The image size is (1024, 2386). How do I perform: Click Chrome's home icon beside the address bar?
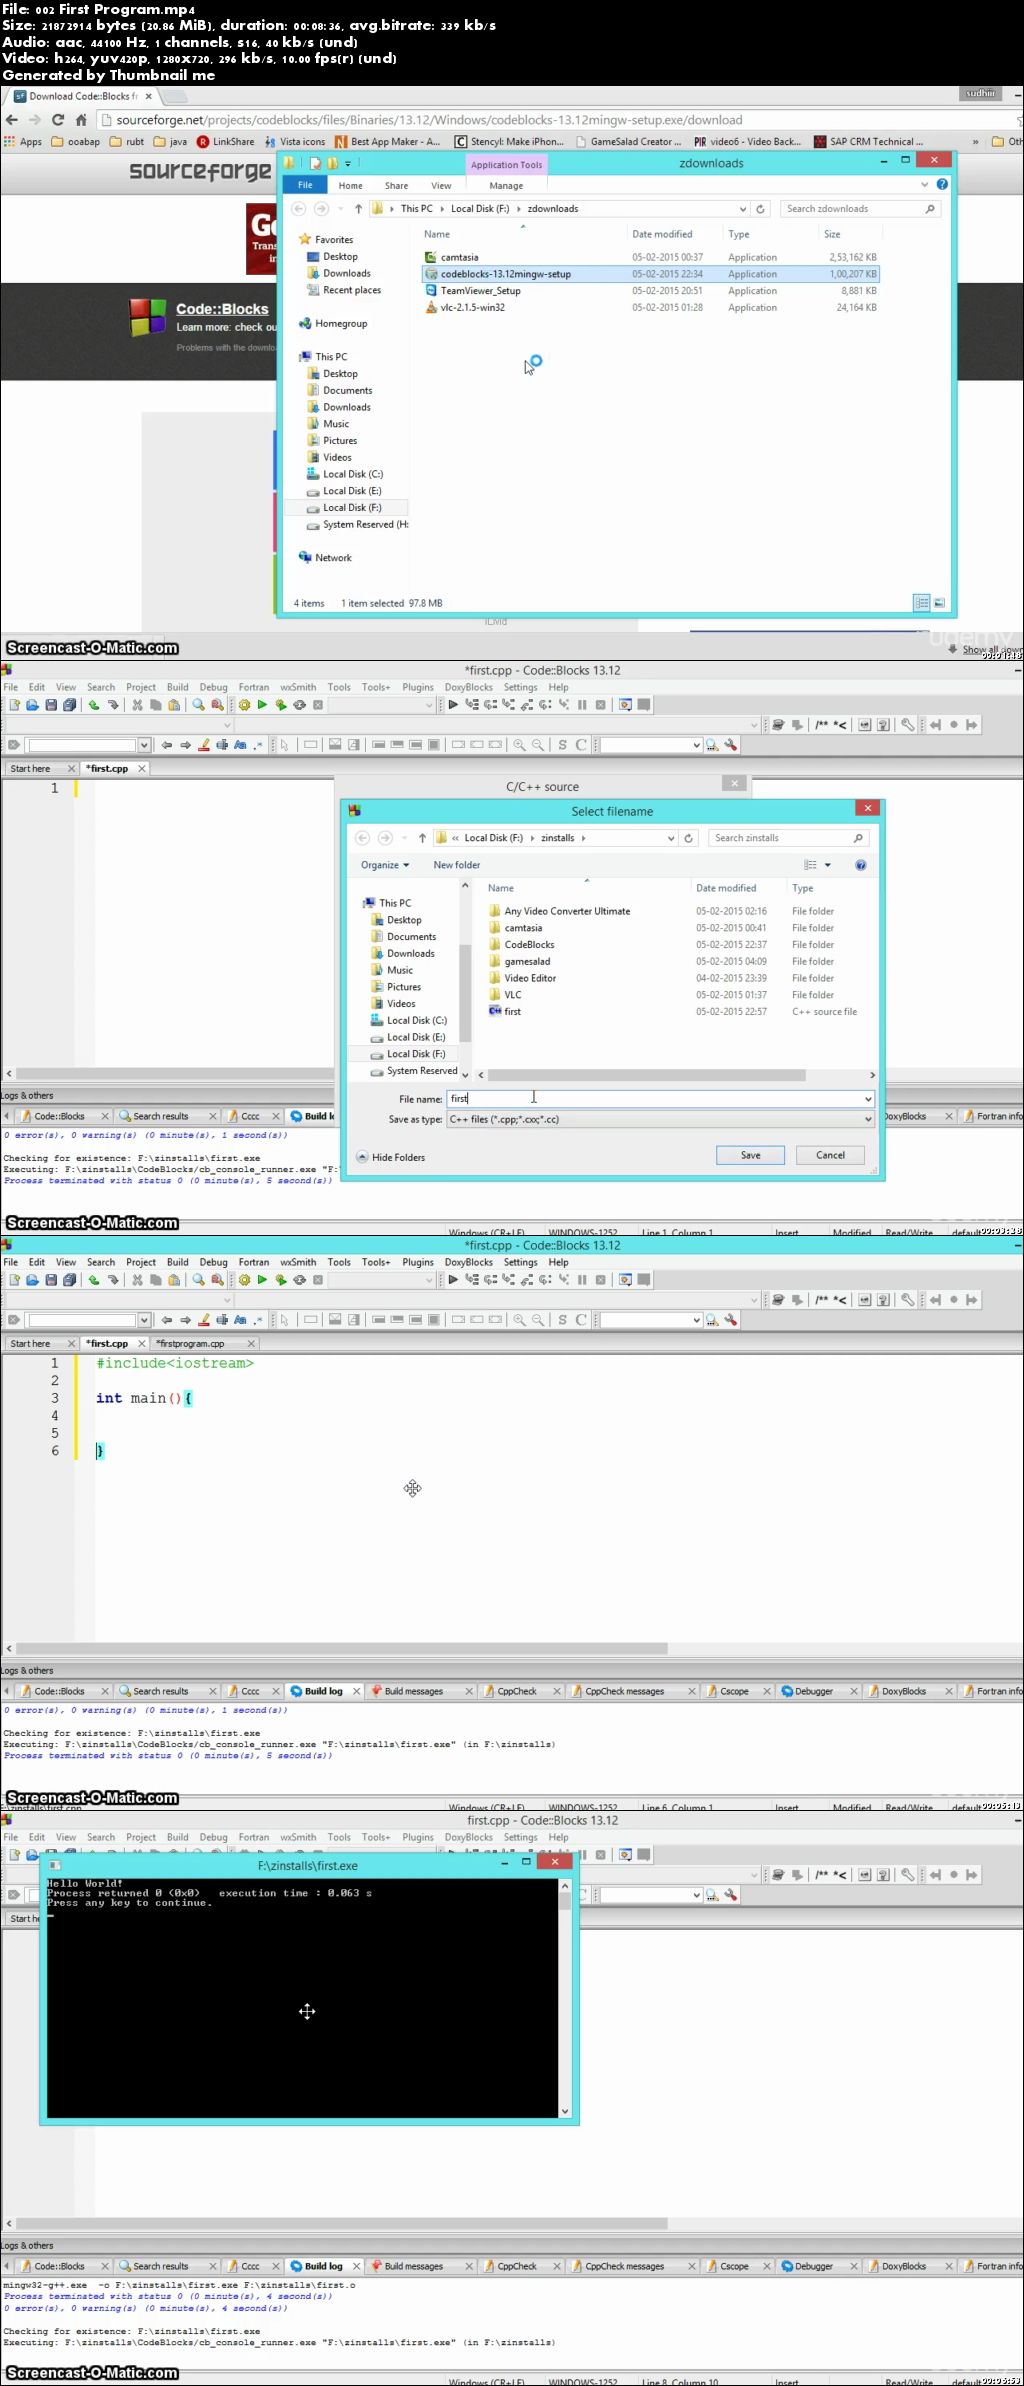[81, 120]
